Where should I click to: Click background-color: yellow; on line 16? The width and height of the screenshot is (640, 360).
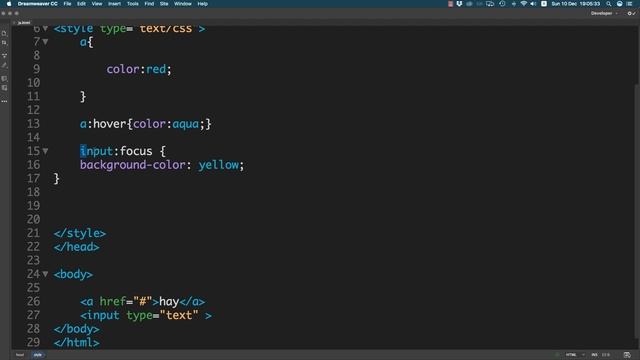click(x=162, y=165)
